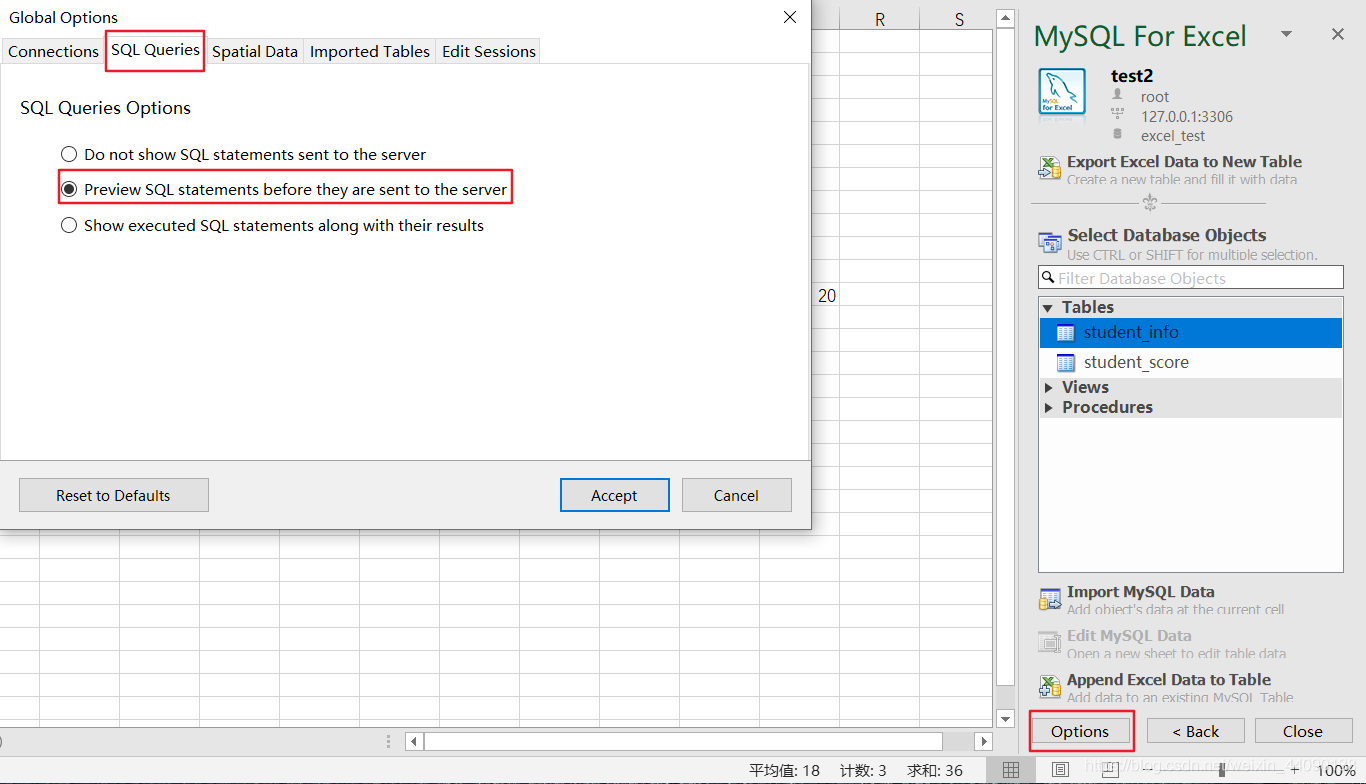Click the zoom slider handle

[1222, 770]
